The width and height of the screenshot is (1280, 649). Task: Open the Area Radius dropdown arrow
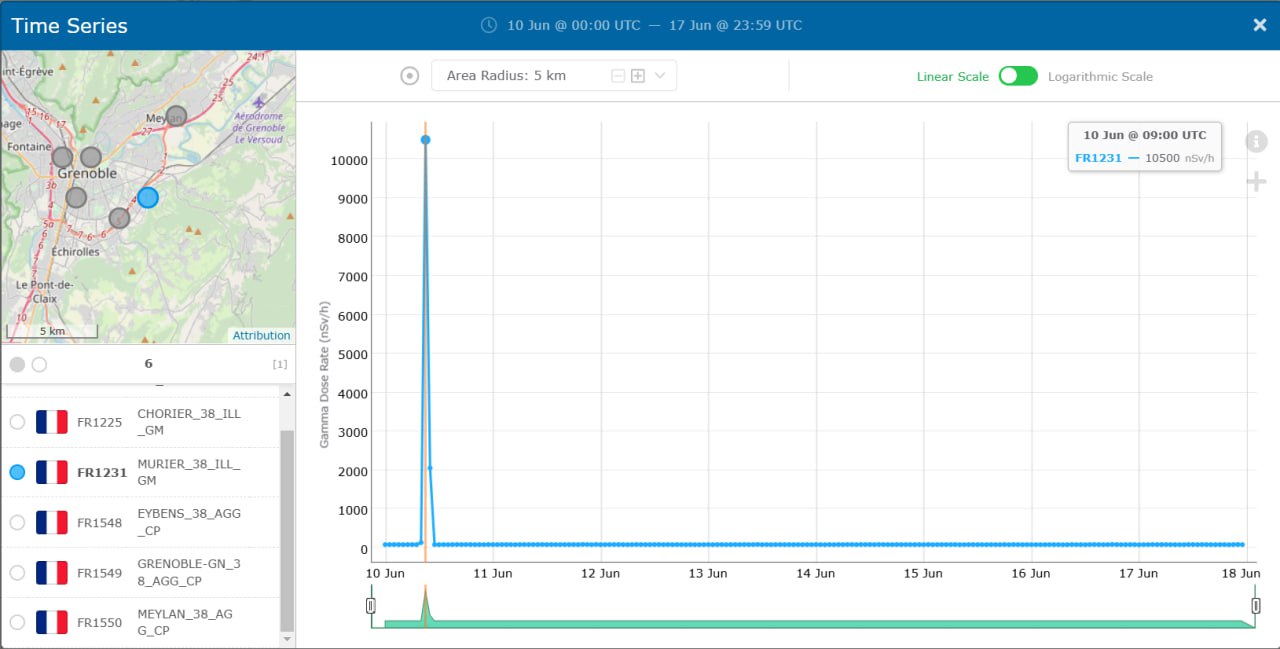click(660, 76)
